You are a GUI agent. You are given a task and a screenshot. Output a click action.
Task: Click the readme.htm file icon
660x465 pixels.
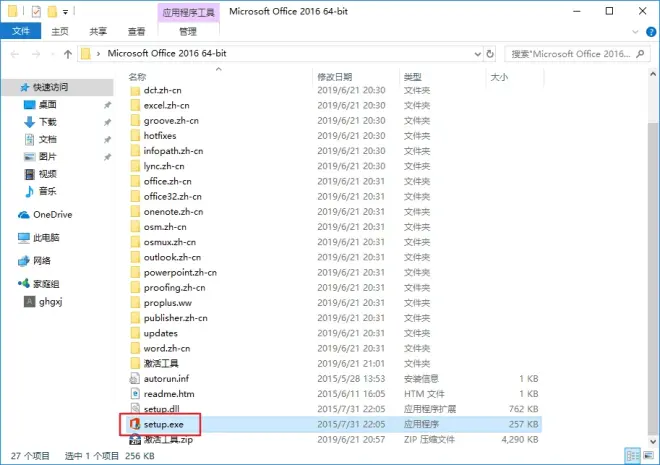136,393
